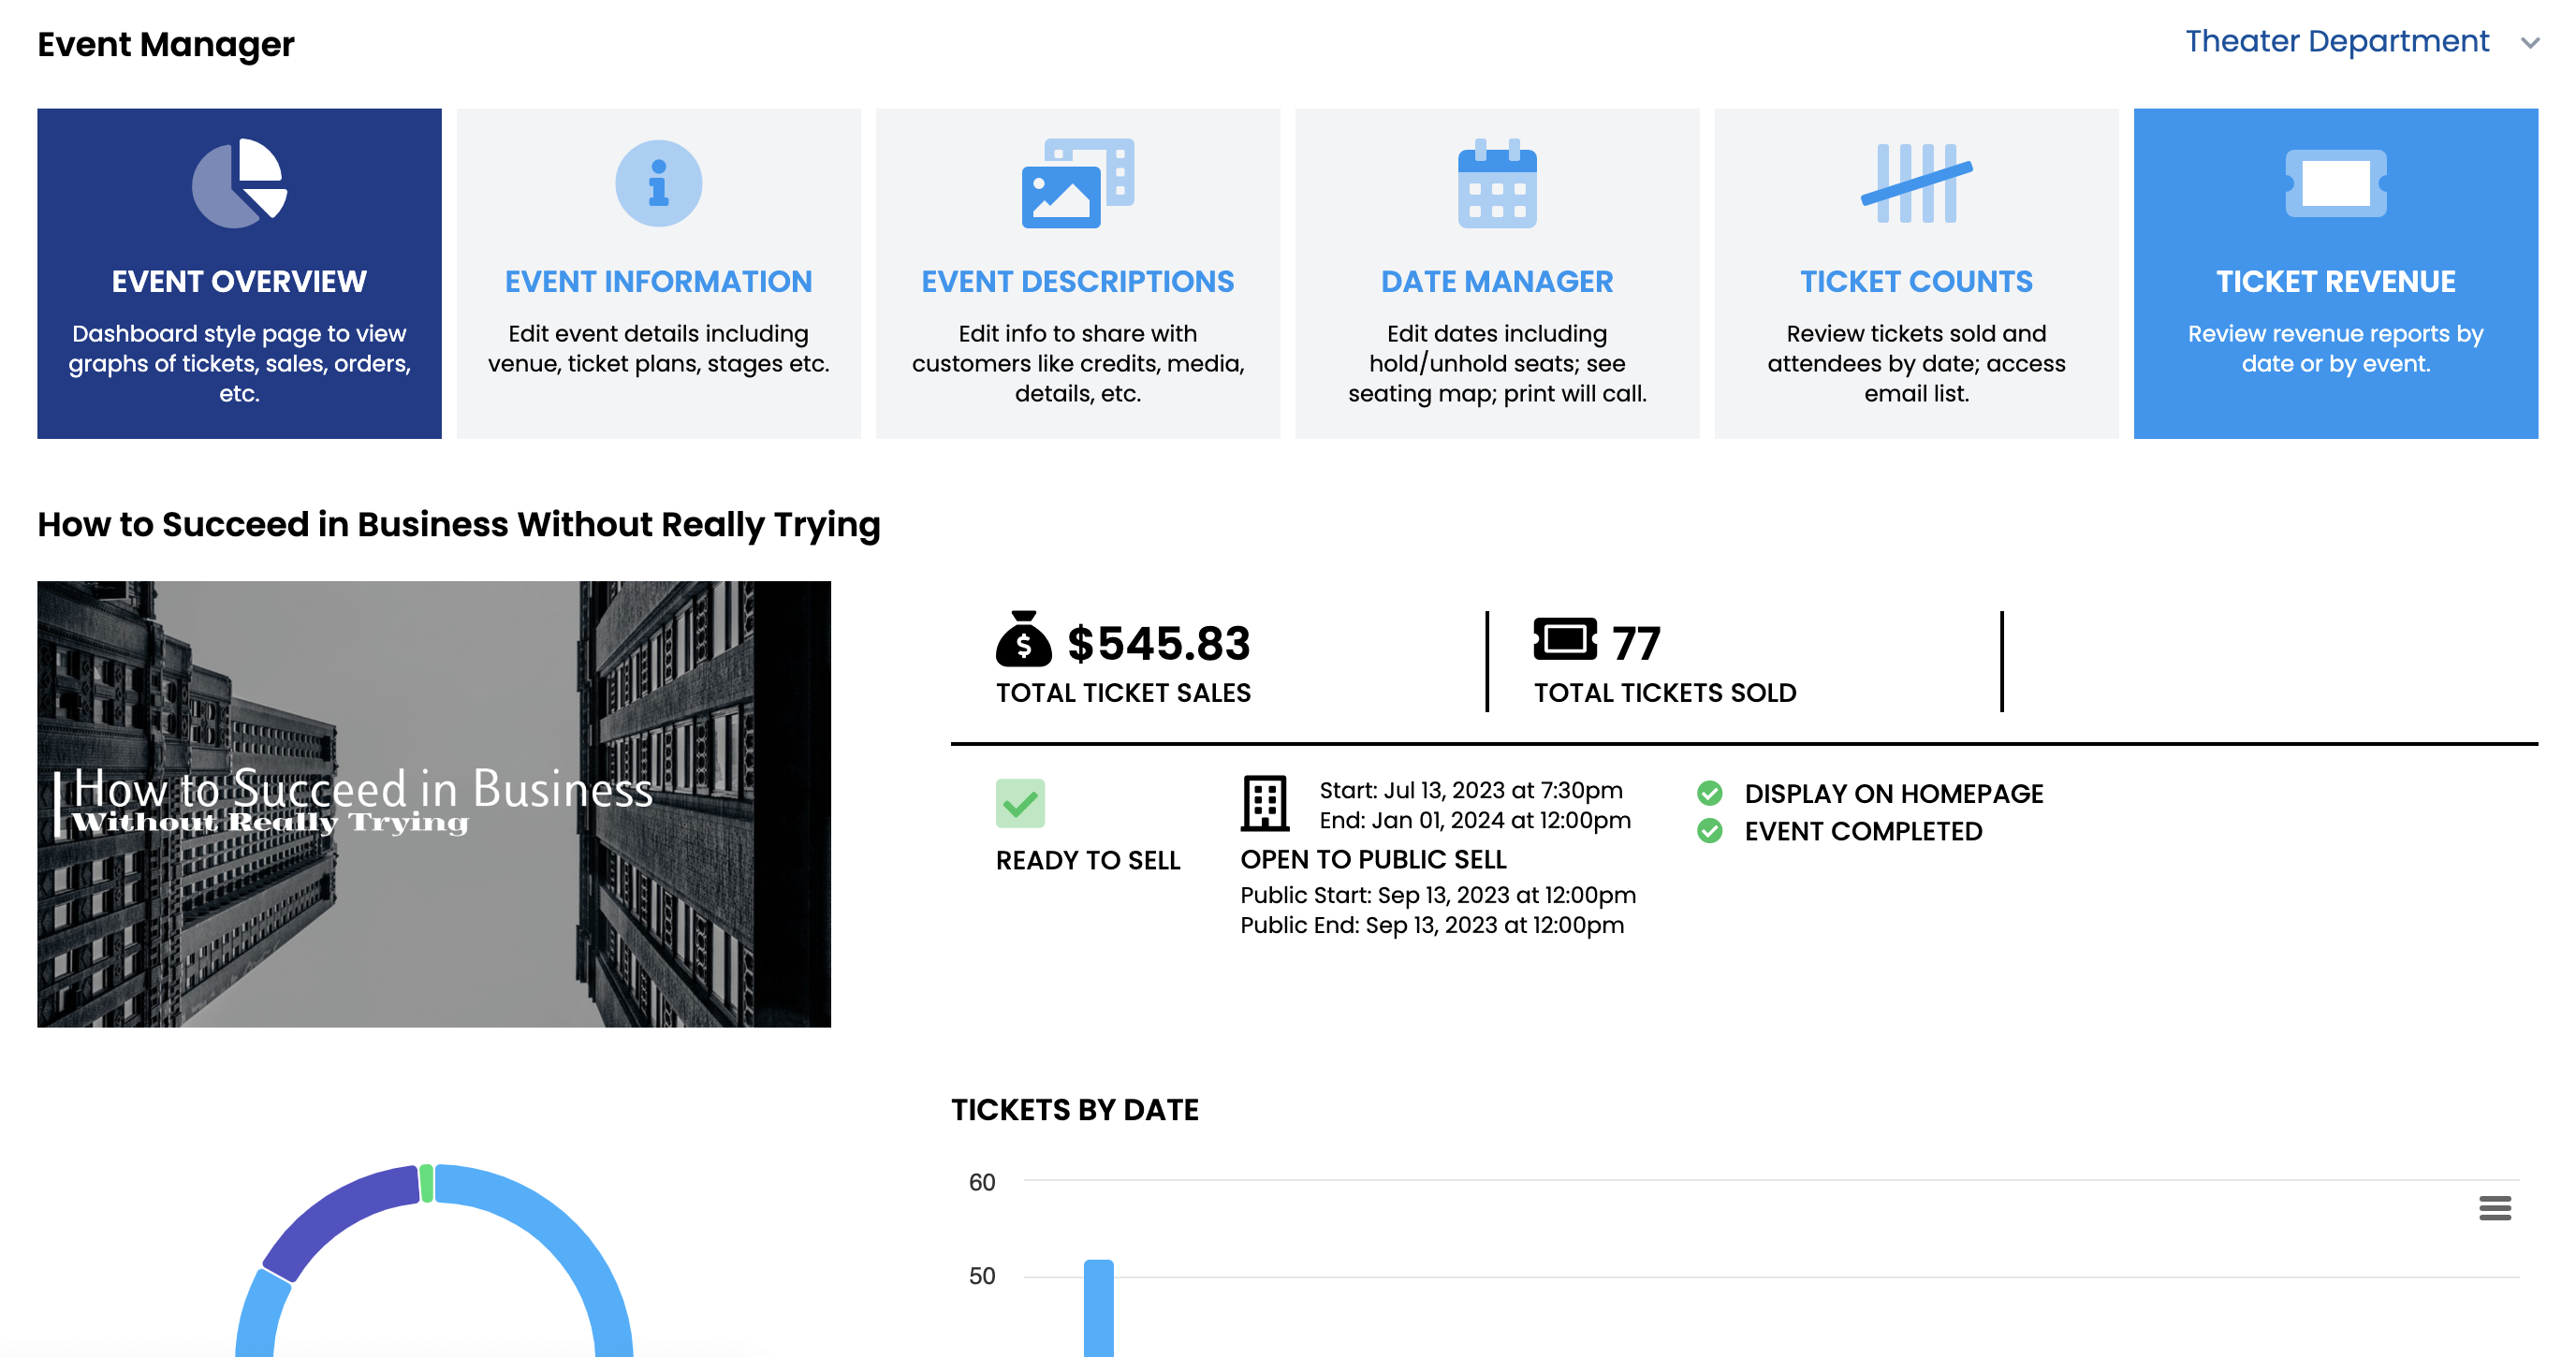Click the TICKETS BY DATE chart heading

1074,1109
